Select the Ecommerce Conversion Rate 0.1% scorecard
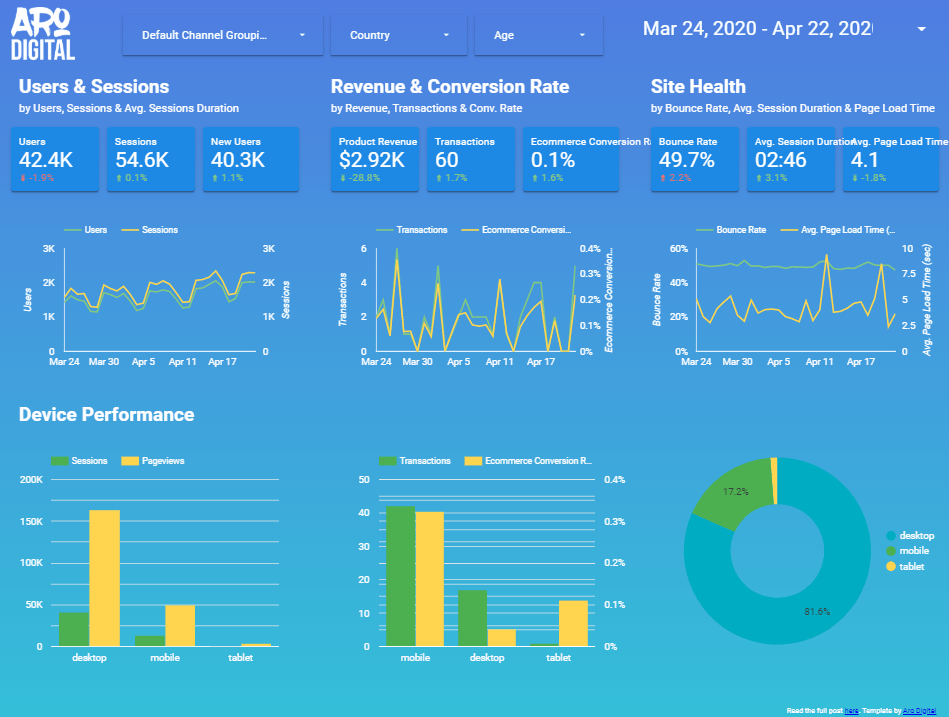949x717 pixels. coord(571,159)
